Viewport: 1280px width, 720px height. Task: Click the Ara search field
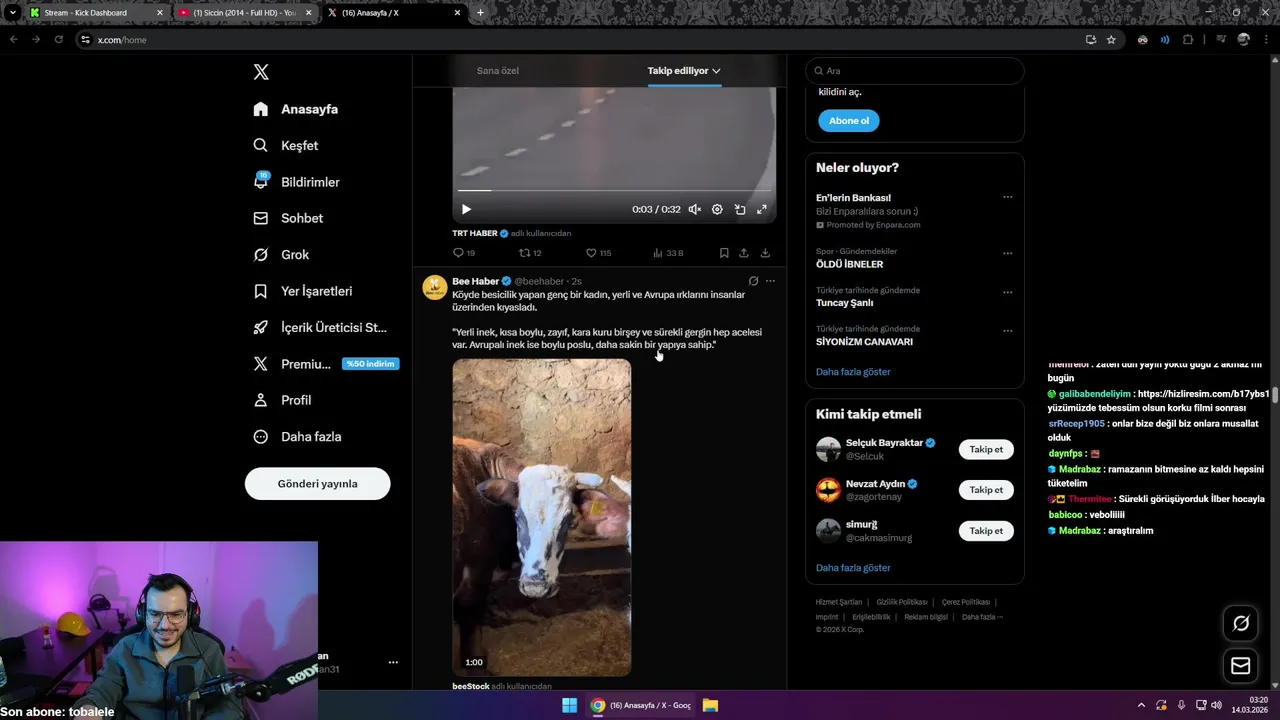pos(915,71)
